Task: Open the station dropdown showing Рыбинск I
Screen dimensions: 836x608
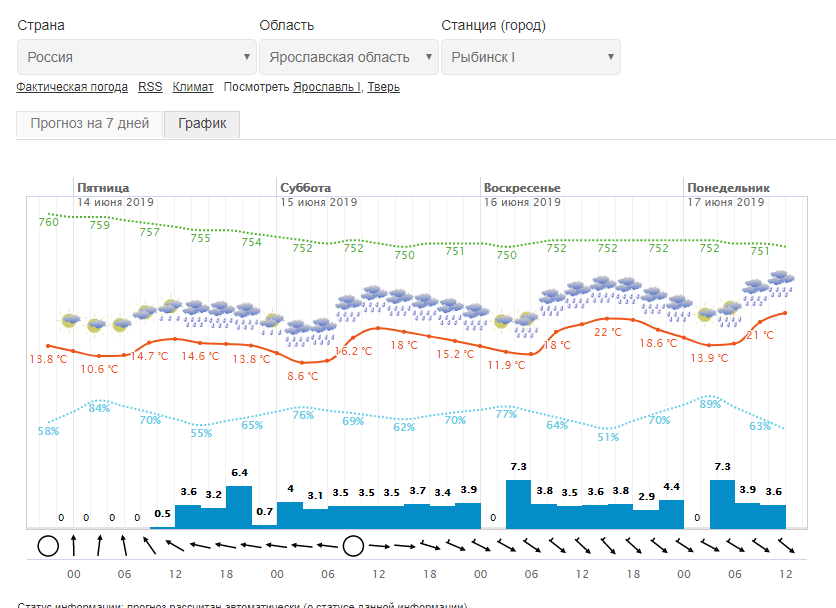Action: click(530, 57)
